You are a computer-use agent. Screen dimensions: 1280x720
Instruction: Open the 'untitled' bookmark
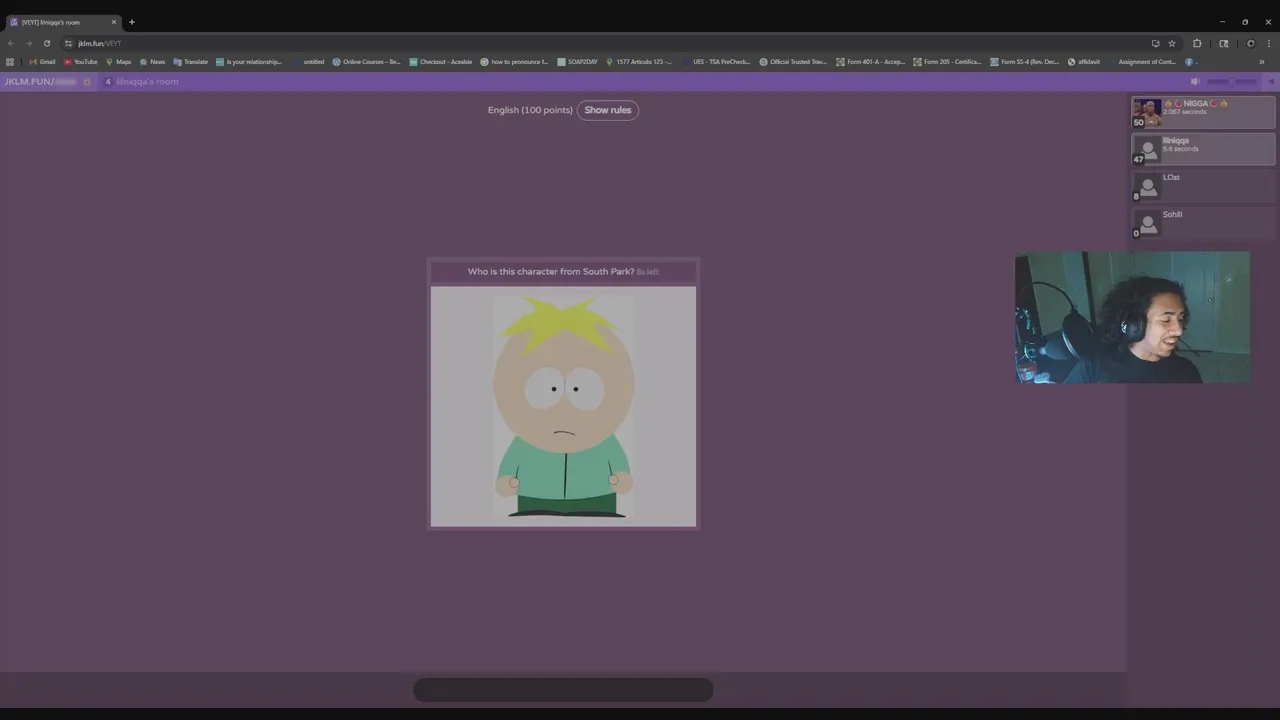pos(308,62)
